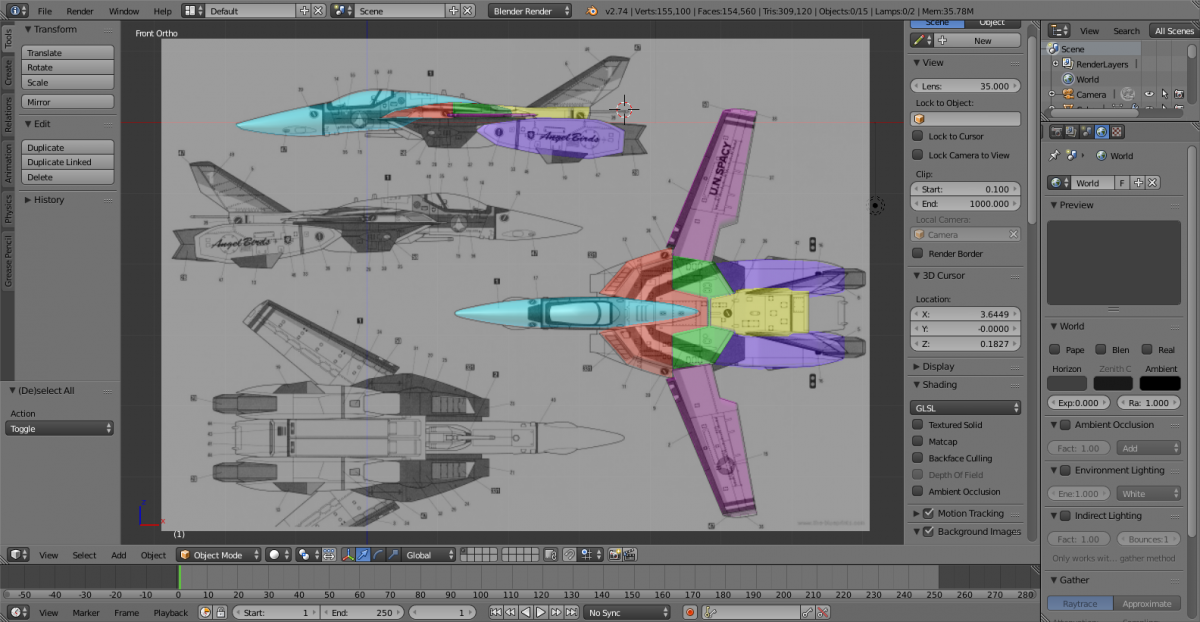1200x622 pixels.
Task: Enable Backface Culling checkbox
Action: [x=918, y=458]
